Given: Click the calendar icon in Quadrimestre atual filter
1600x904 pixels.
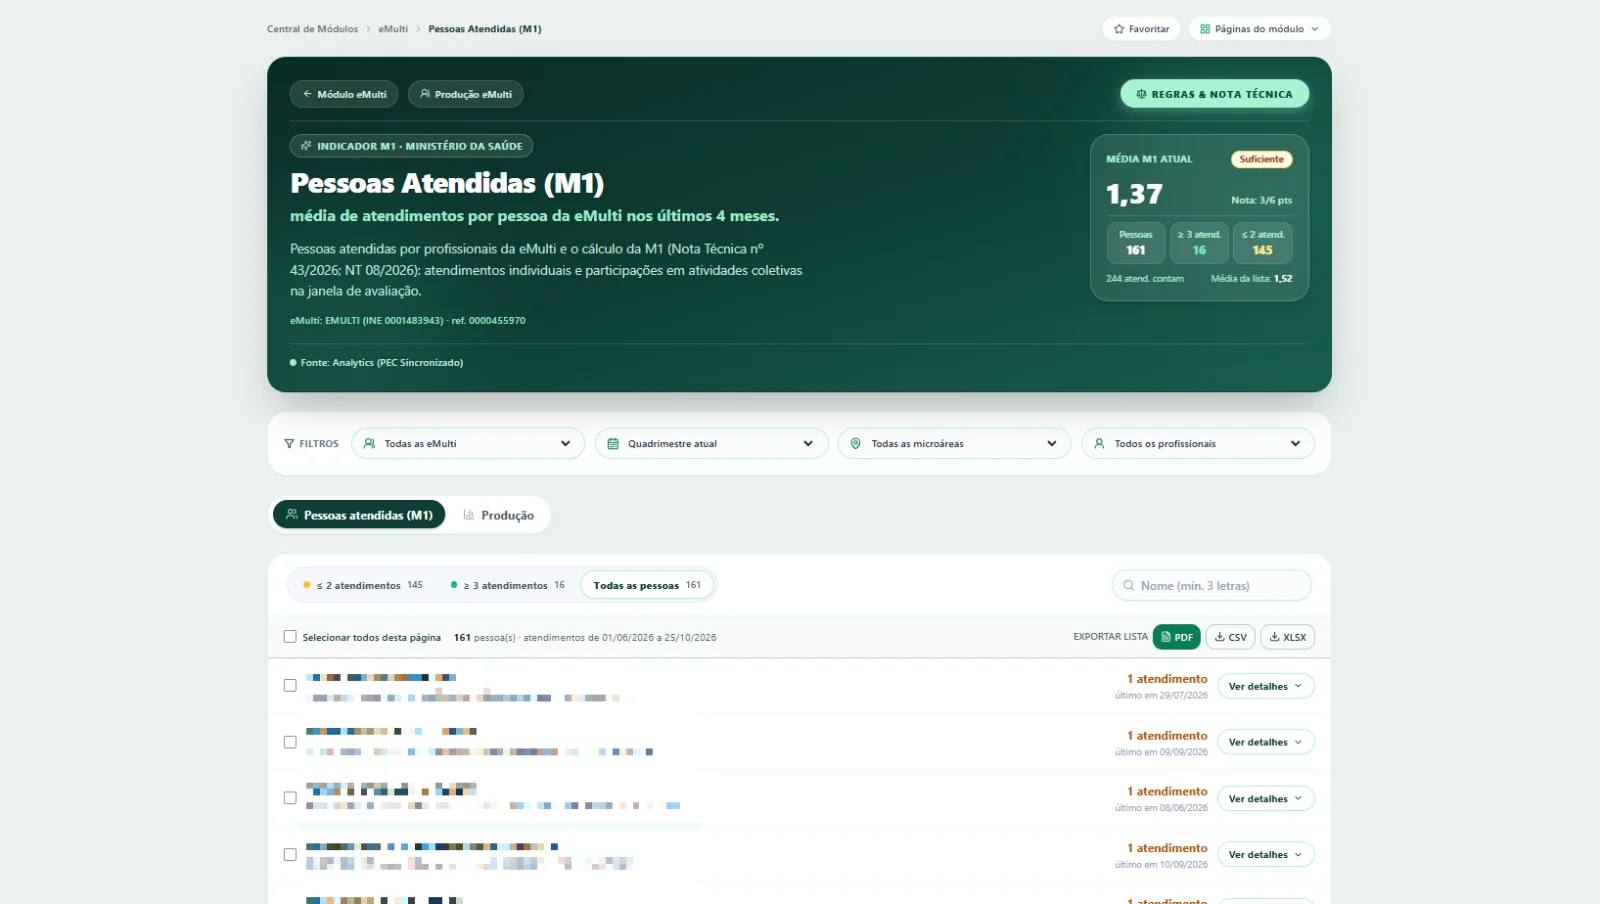Looking at the screenshot, I should coord(613,444).
